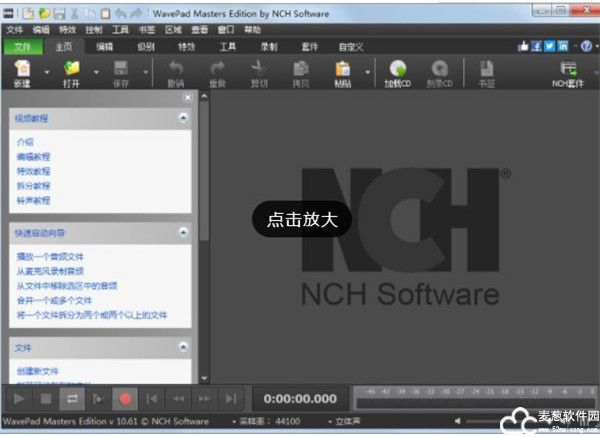Open the 编辑教程 tutorial link

click(x=33, y=157)
